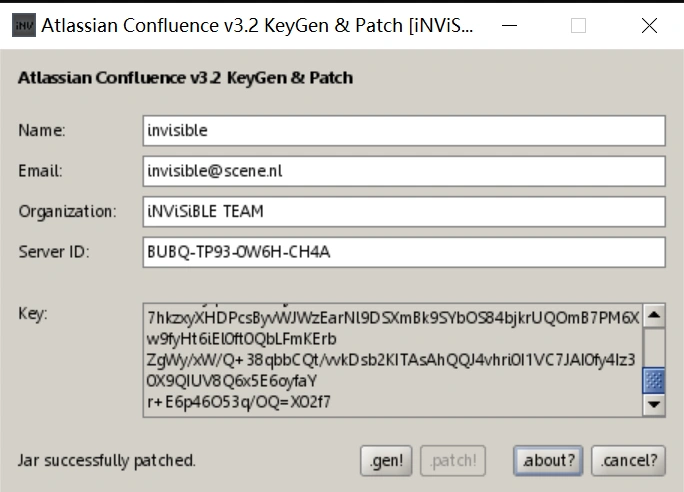Click the .patch! button
This screenshot has height=492, width=684.
(453, 460)
